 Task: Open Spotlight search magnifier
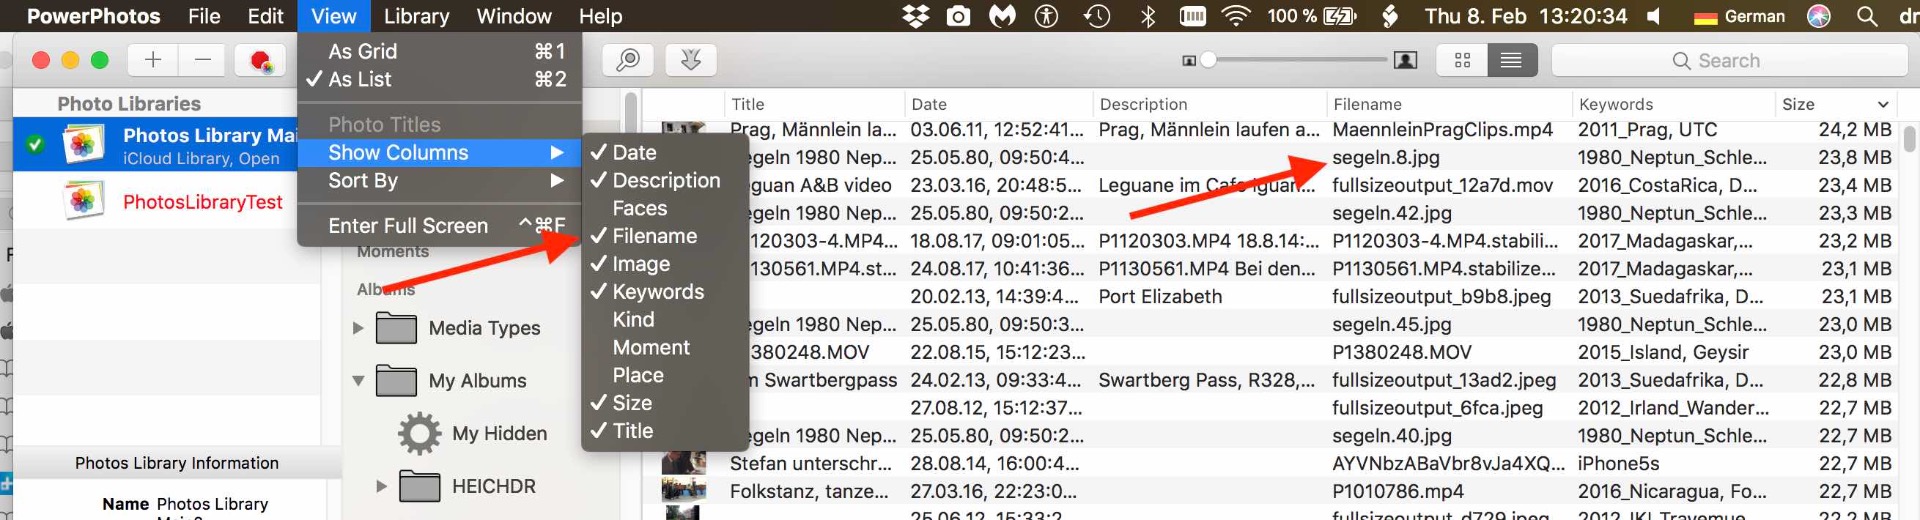point(1866,16)
